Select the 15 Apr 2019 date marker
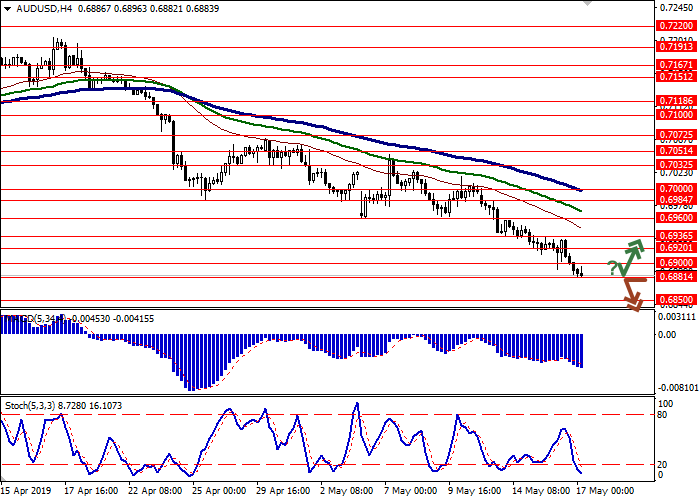The width and height of the screenshot is (700, 500). click(27, 491)
